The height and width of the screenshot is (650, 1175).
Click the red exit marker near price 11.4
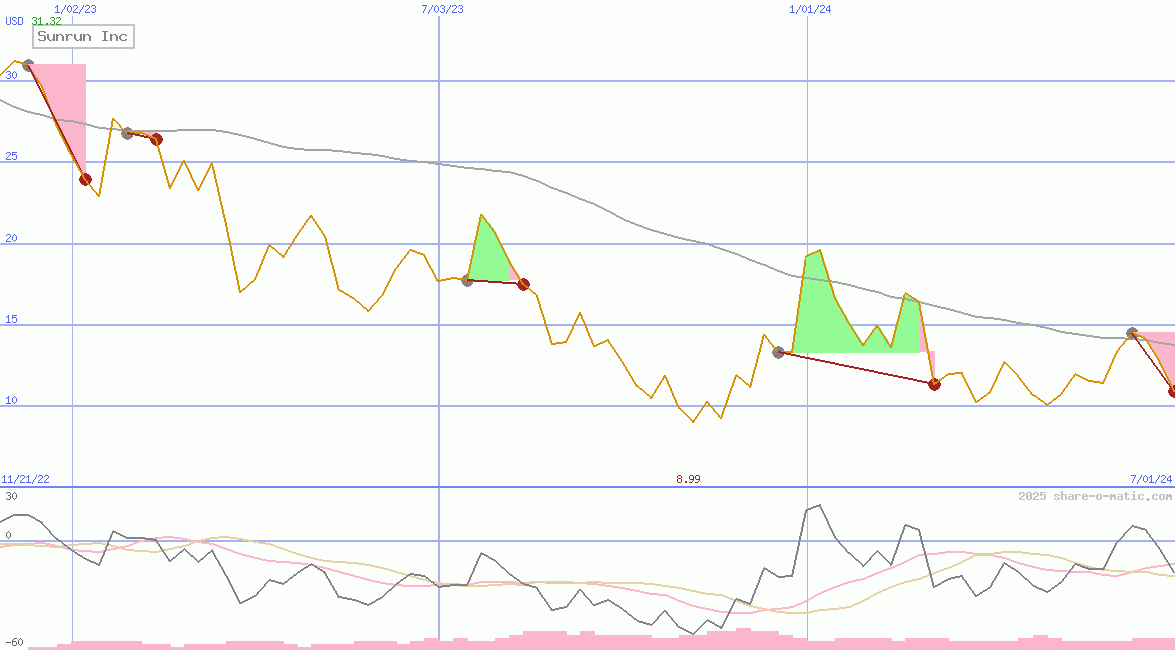coord(934,384)
